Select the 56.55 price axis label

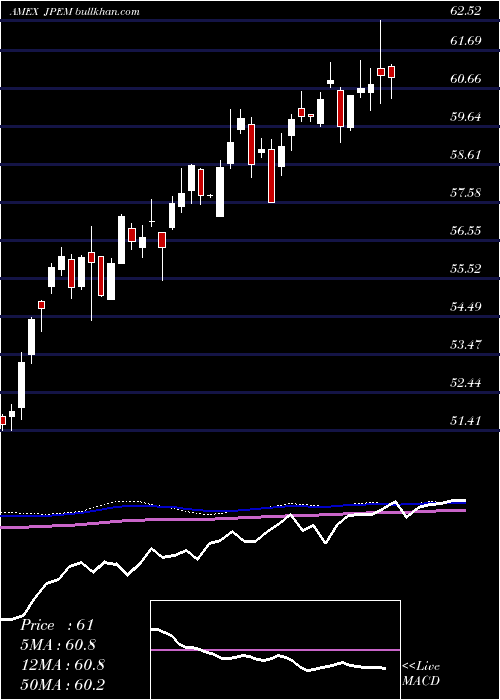click(x=466, y=231)
